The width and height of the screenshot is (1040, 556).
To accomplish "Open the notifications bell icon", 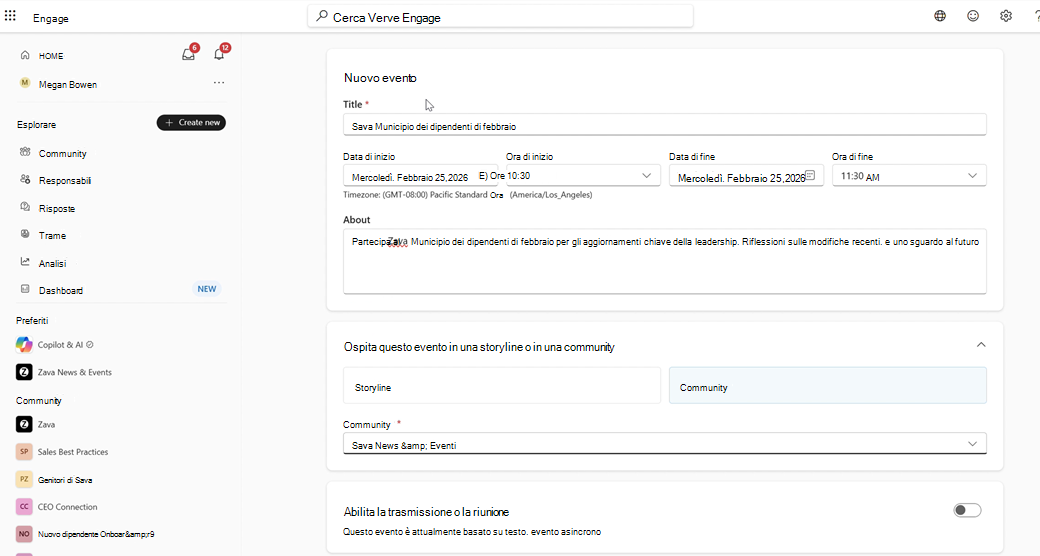I will coord(220,54).
